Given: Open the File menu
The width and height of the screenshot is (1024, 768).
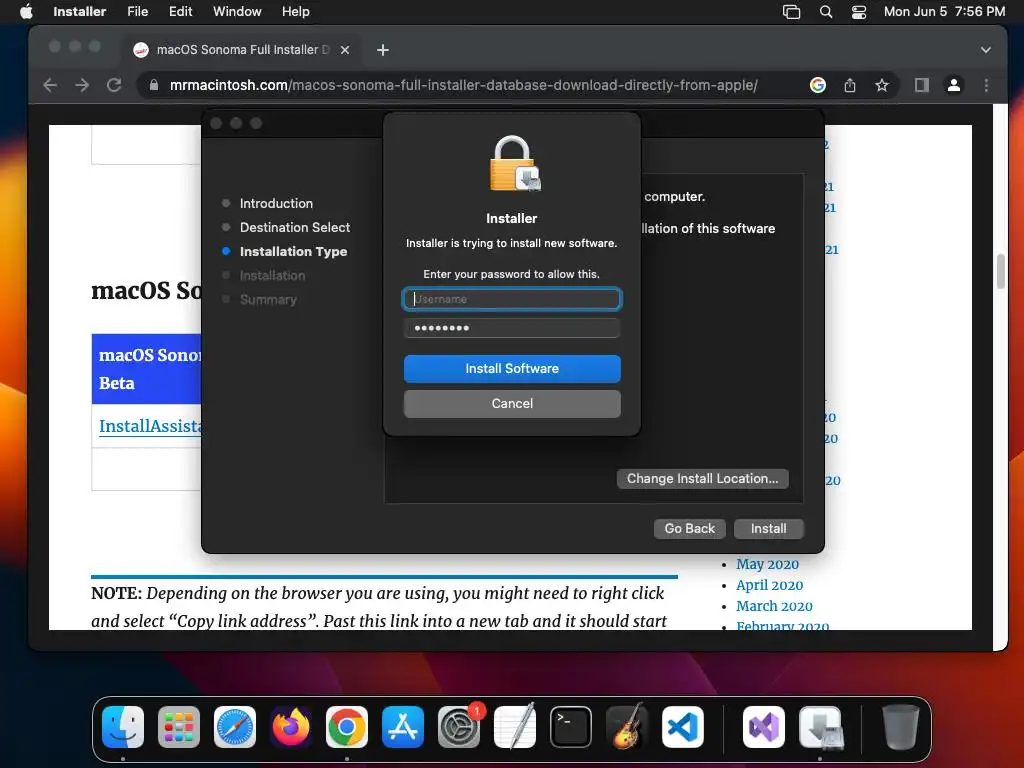Looking at the screenshot, I should [x=137, y=11].
